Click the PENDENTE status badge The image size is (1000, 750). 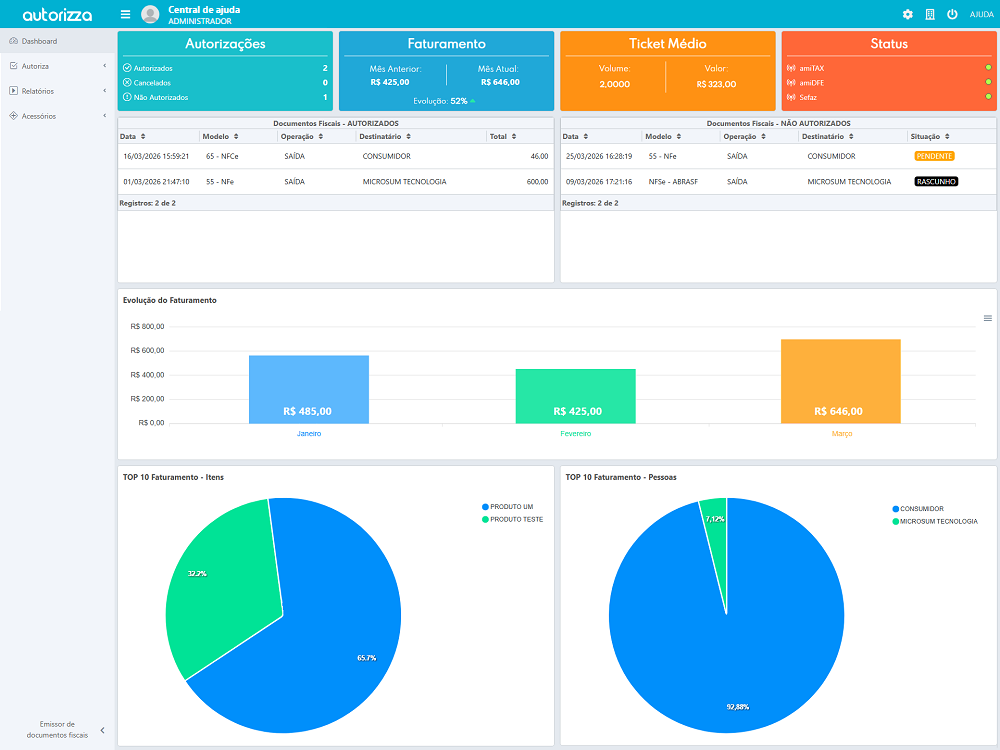click(x=933, y=156)
